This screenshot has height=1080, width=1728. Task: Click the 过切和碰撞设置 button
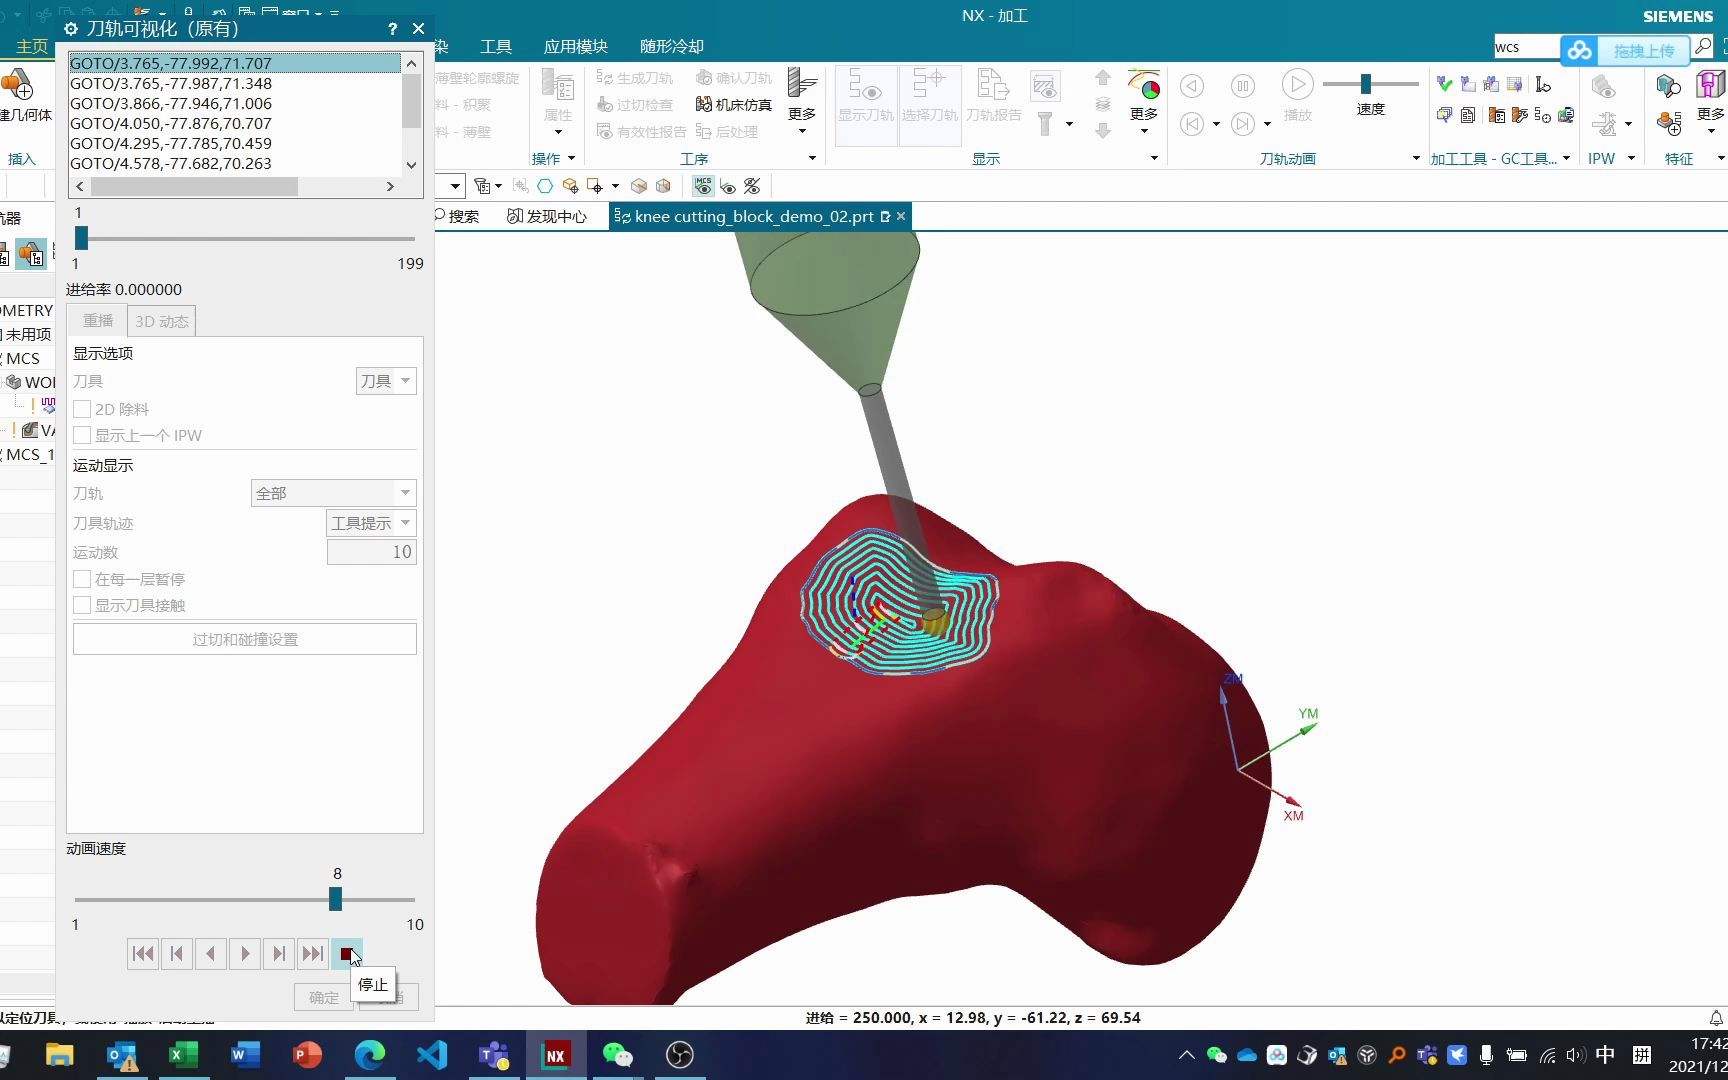[245, 639]
